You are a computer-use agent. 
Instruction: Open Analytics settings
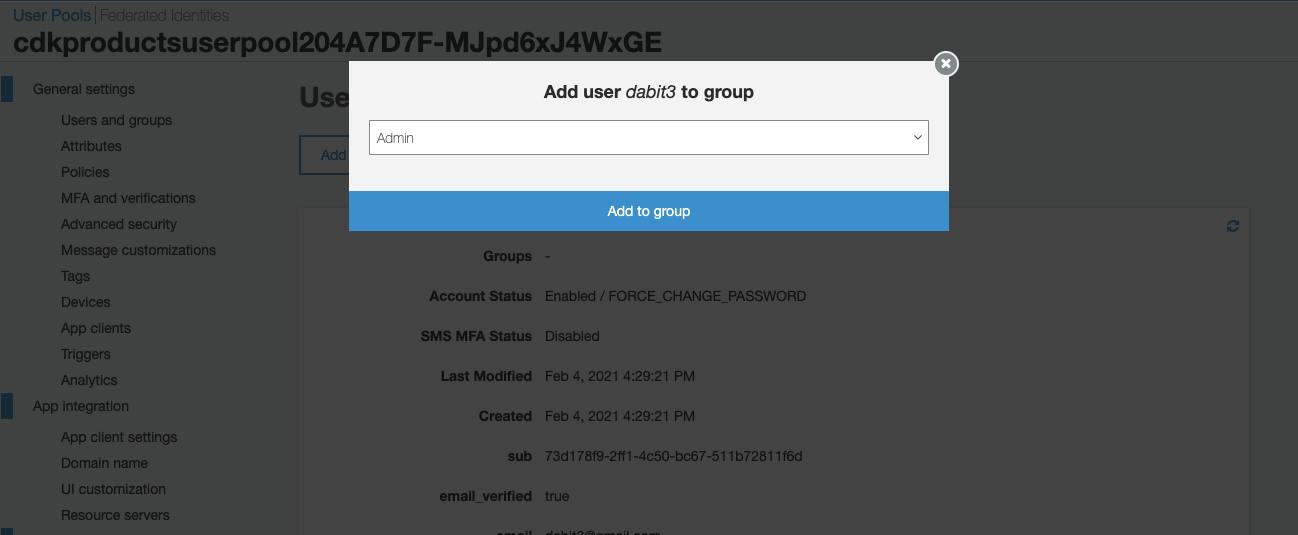tap(89, 380)
